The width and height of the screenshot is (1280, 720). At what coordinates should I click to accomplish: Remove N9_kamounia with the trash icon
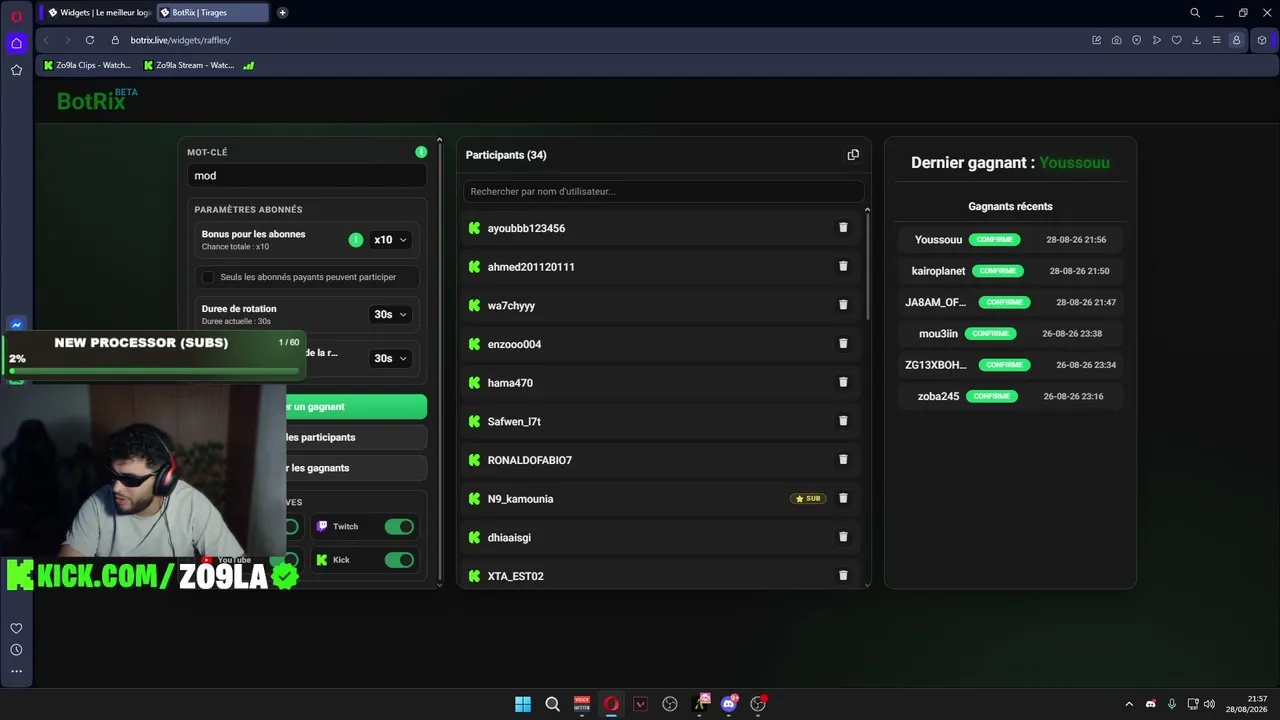pyautogui.click(x=843, y=499)
